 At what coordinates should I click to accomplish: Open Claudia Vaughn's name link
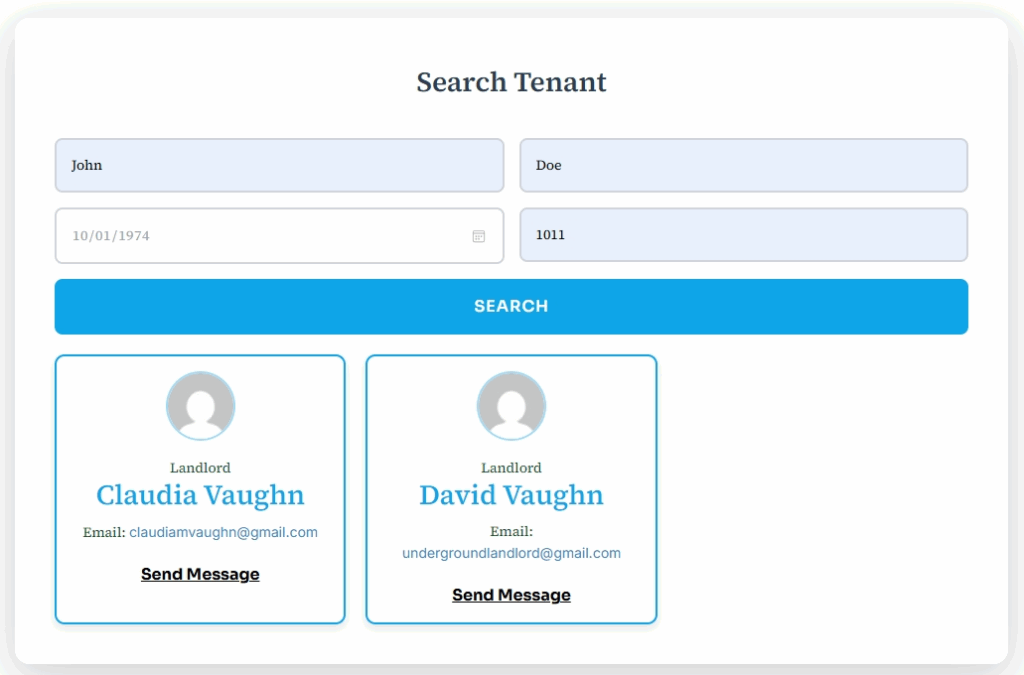(200, 495)
